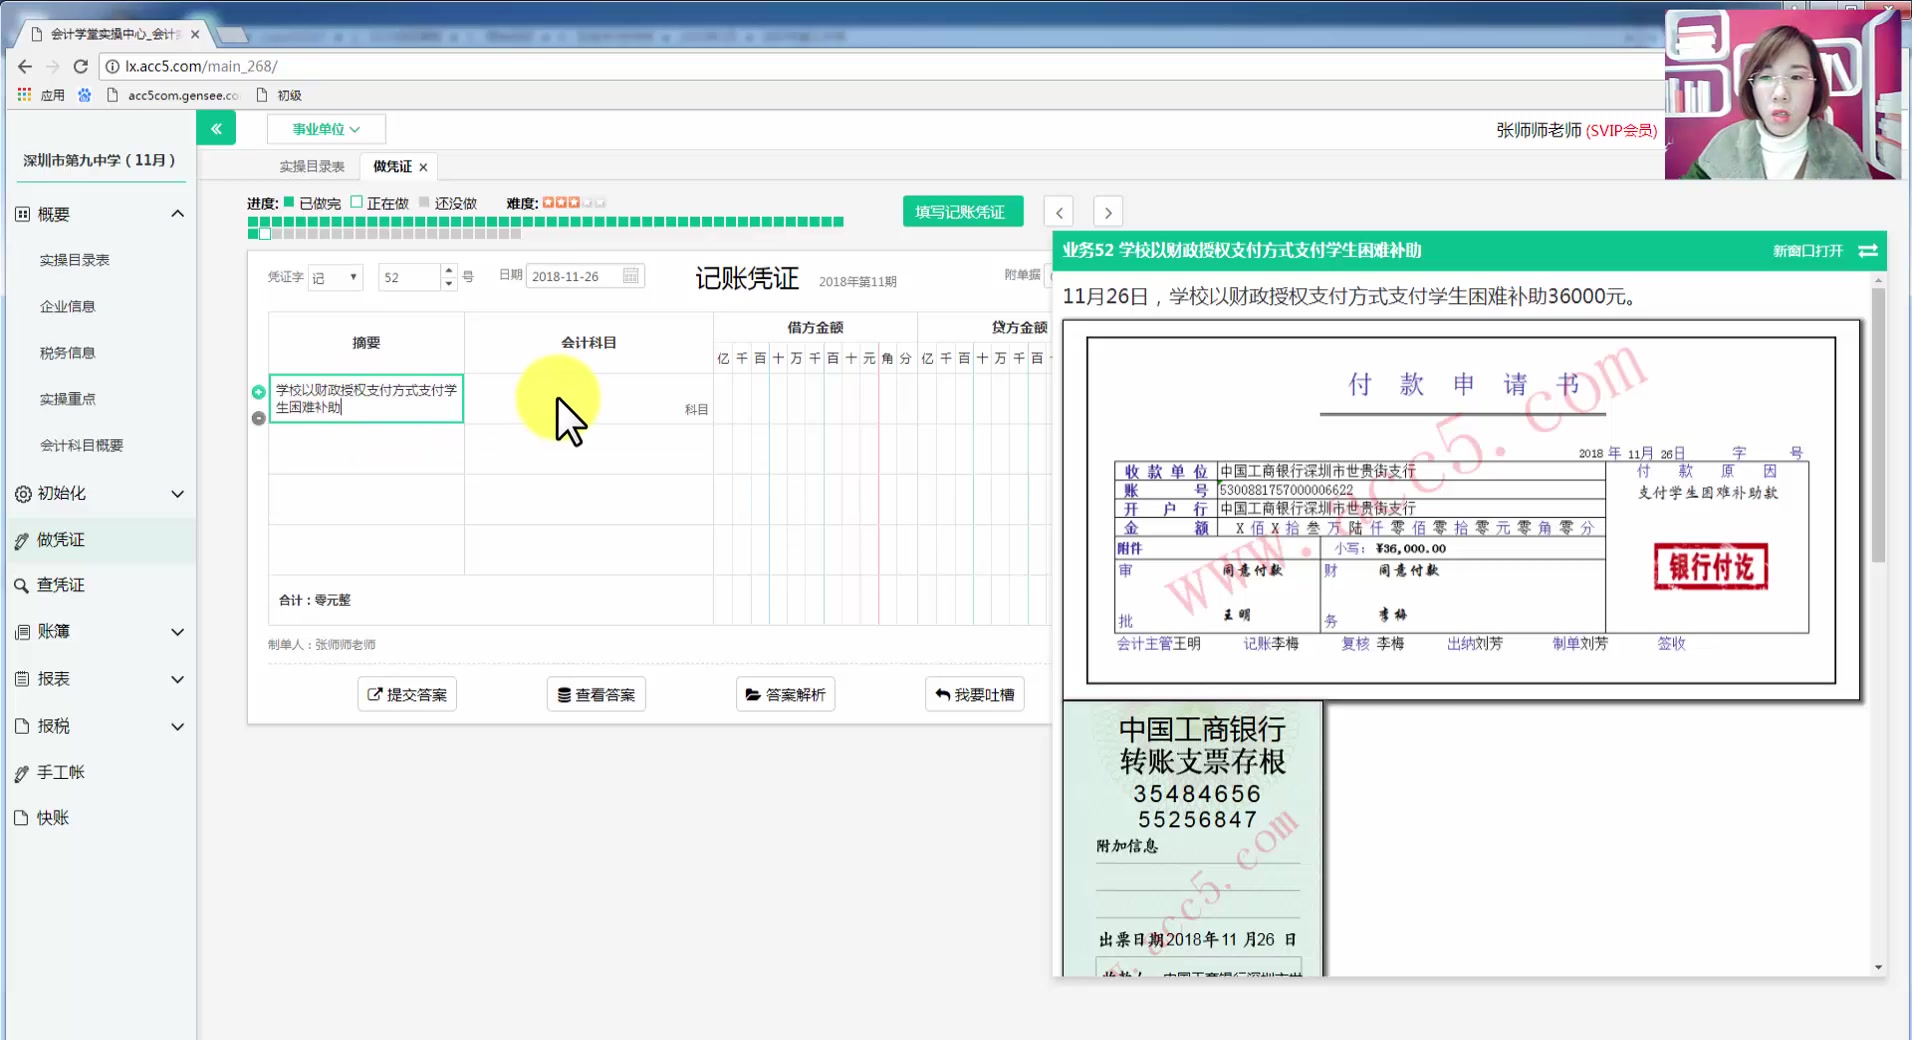This screenshot has width=1912, height=1040.
Task: Switch to 做凭证 tab
Action: [x=393, y=167]
